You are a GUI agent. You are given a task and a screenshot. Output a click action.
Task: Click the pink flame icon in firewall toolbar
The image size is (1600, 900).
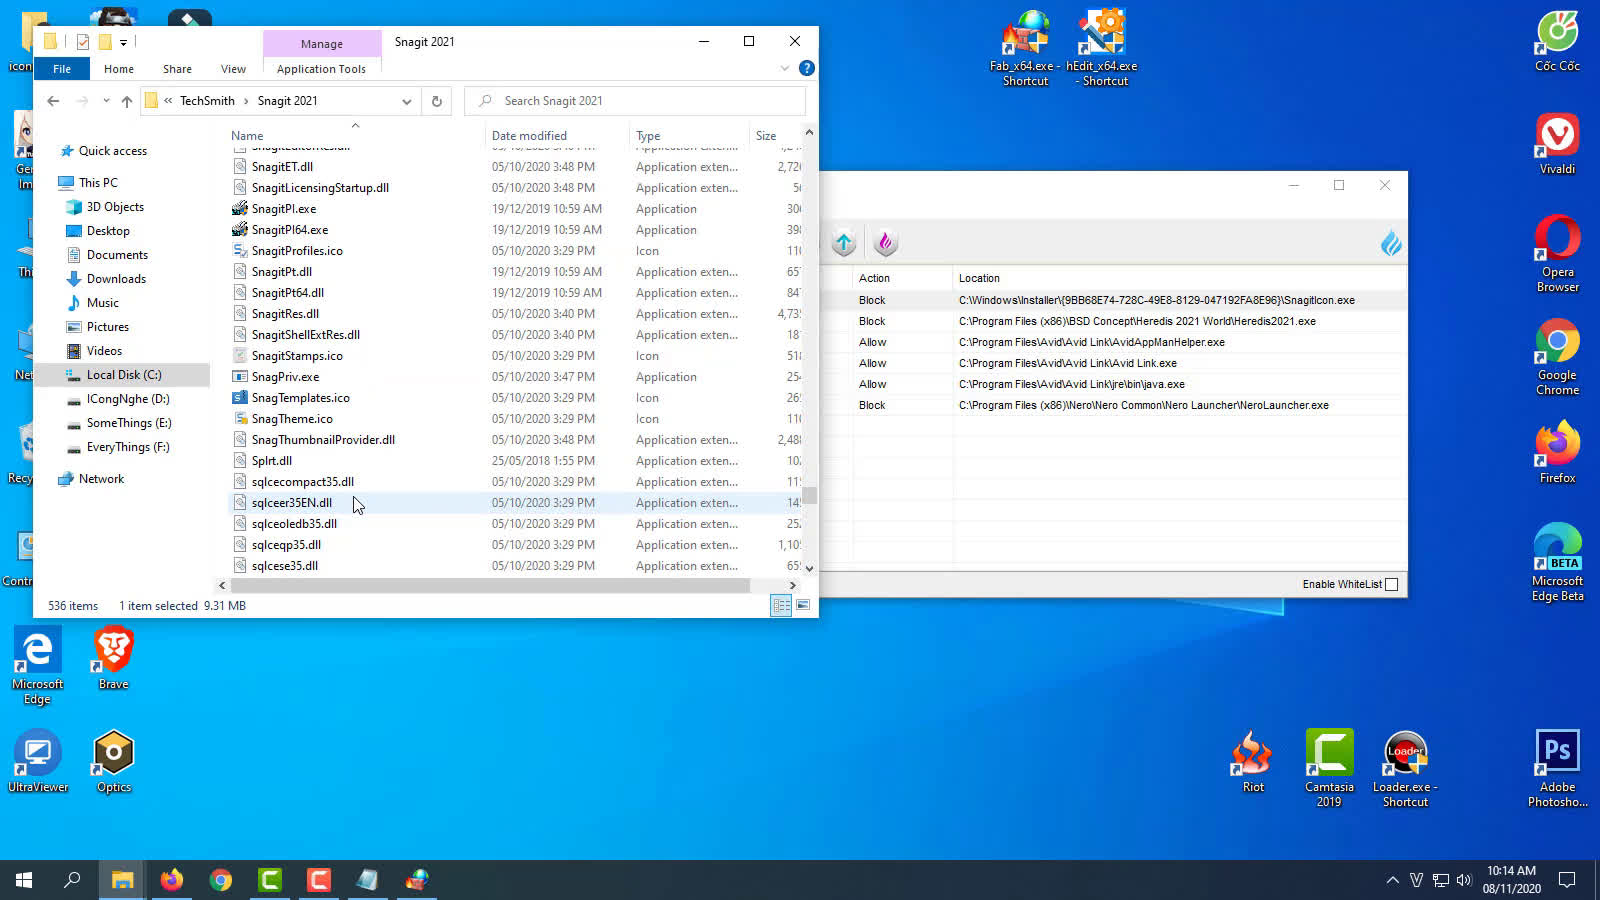pyautogui.click(x=885, y=242)
